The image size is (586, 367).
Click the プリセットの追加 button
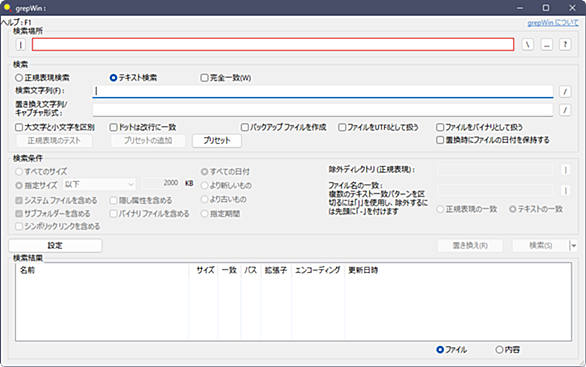point(148,141)
